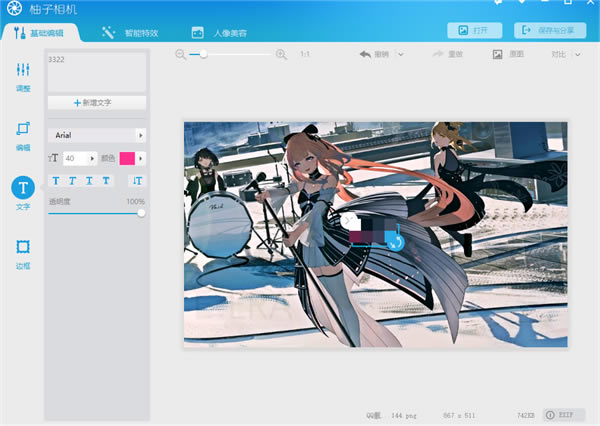The width and height of the screenshot is (600, 426).
Task: Open the 边框 border frame tool
Action: (23, 255)
